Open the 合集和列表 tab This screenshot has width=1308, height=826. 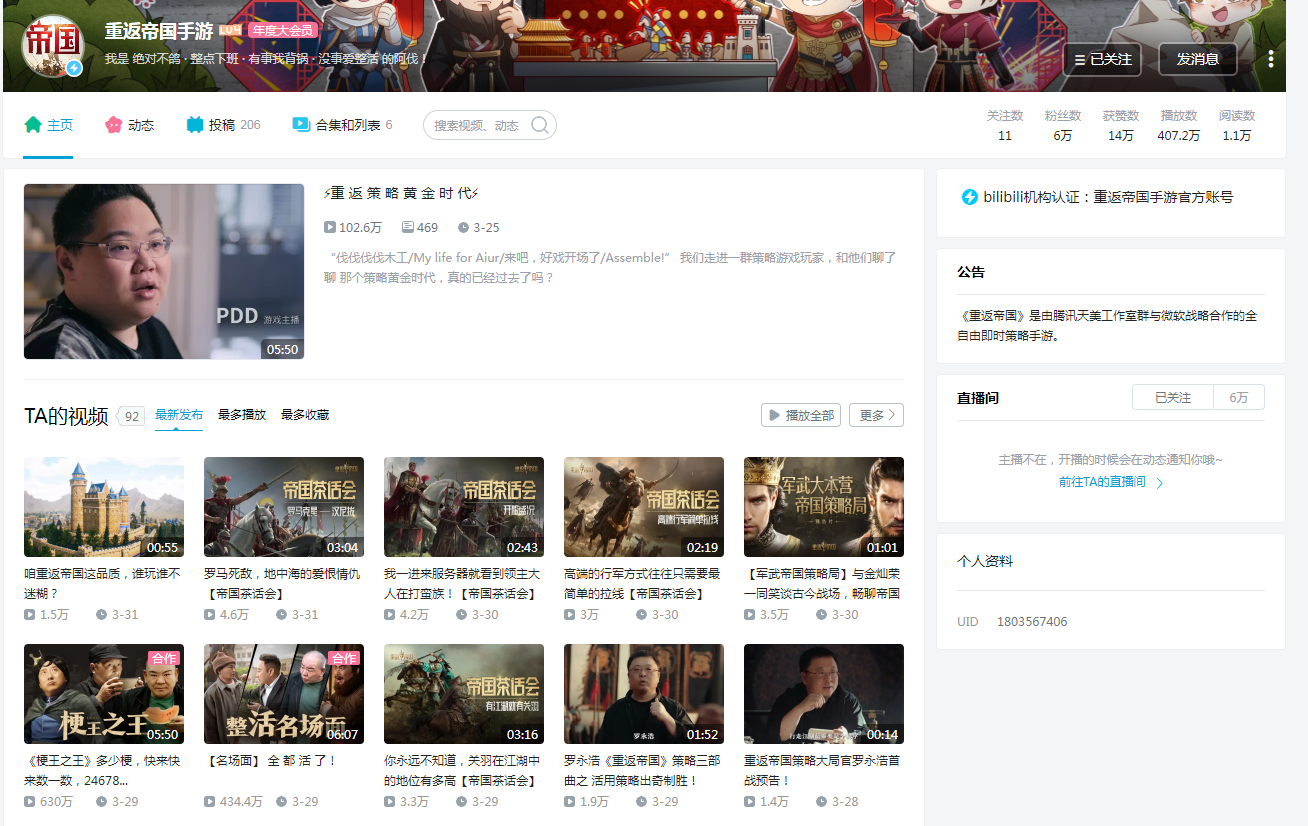[x=342, y=125]
